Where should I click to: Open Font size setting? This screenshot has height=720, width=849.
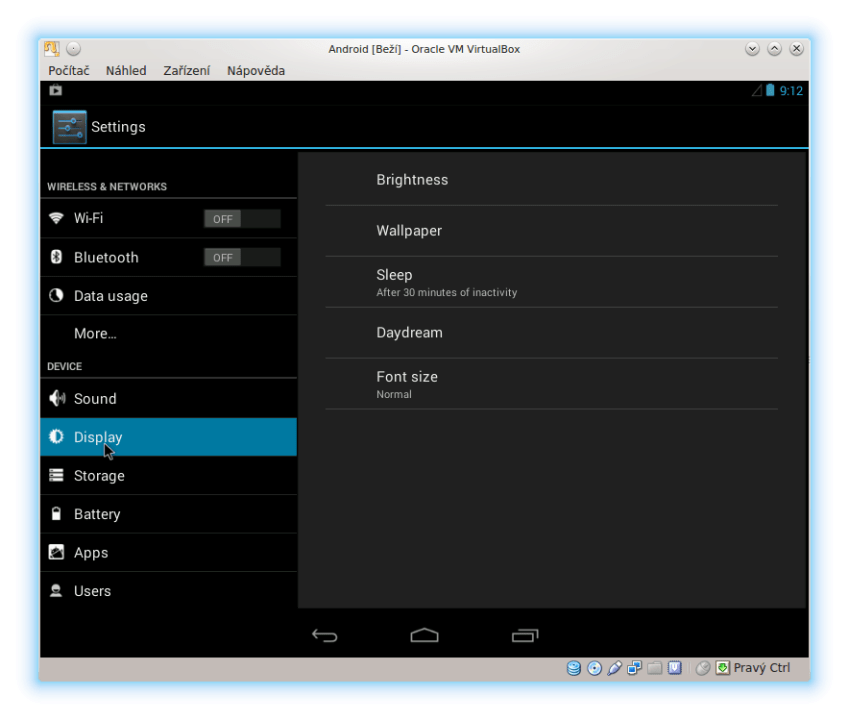tap(551, 384)
